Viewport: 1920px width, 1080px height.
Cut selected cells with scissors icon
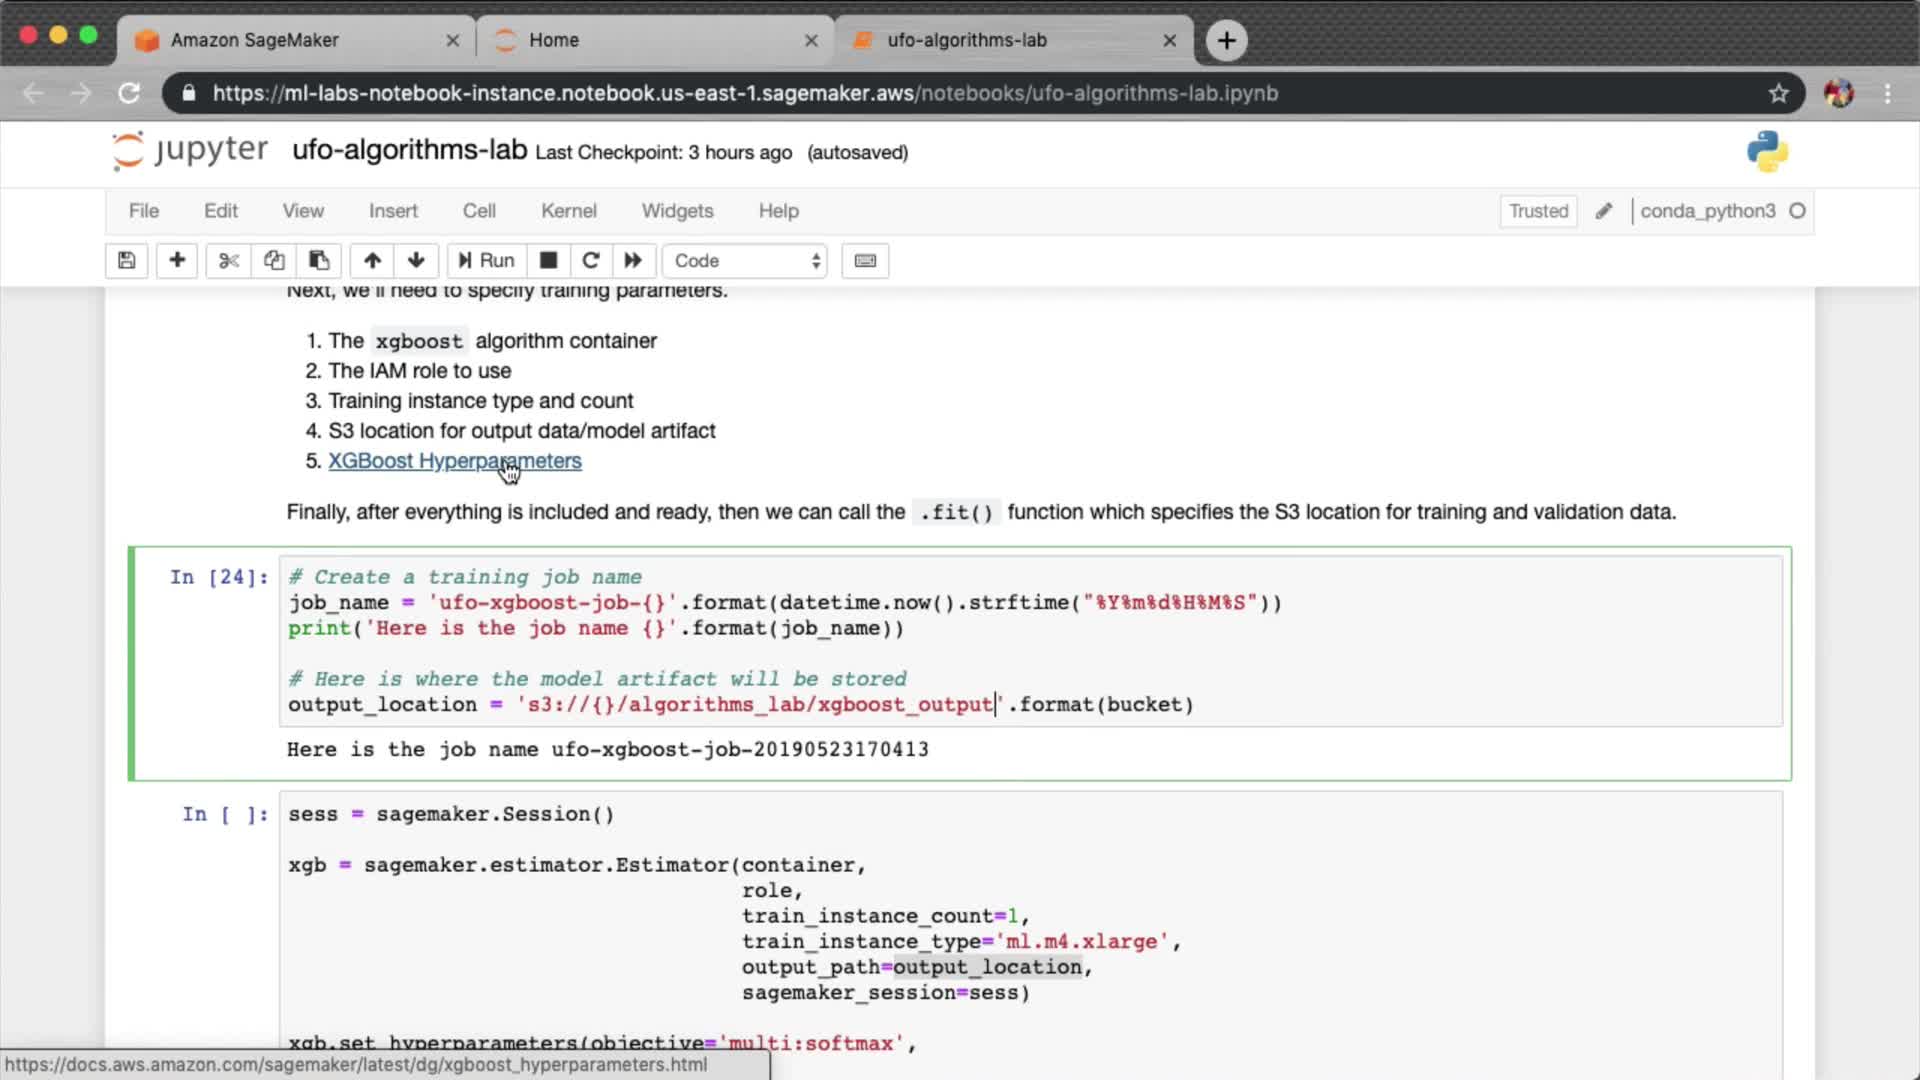229,261
